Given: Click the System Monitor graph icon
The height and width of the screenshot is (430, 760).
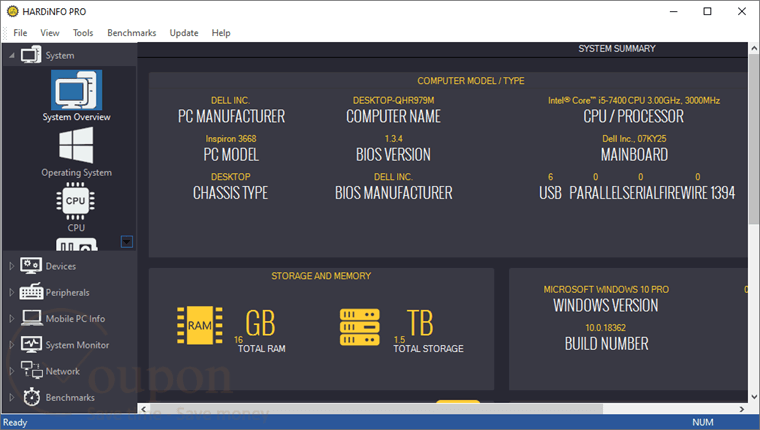Looking at the screenshot, I should coord(32,344).
